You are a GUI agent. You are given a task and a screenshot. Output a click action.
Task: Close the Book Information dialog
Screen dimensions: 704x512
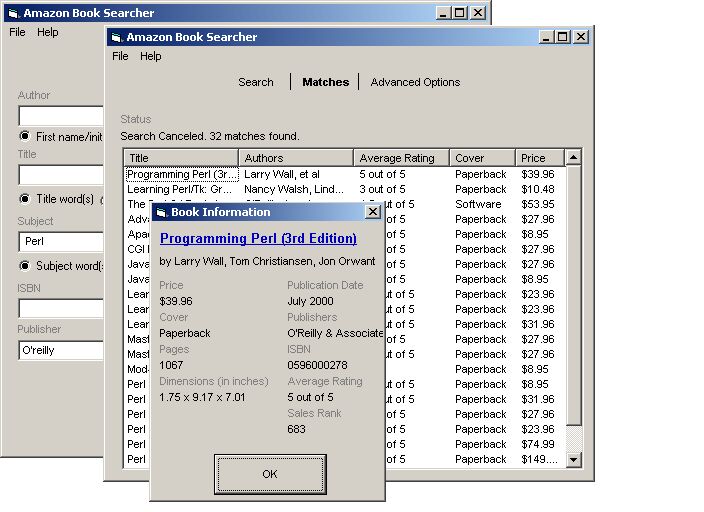[373, 212]
